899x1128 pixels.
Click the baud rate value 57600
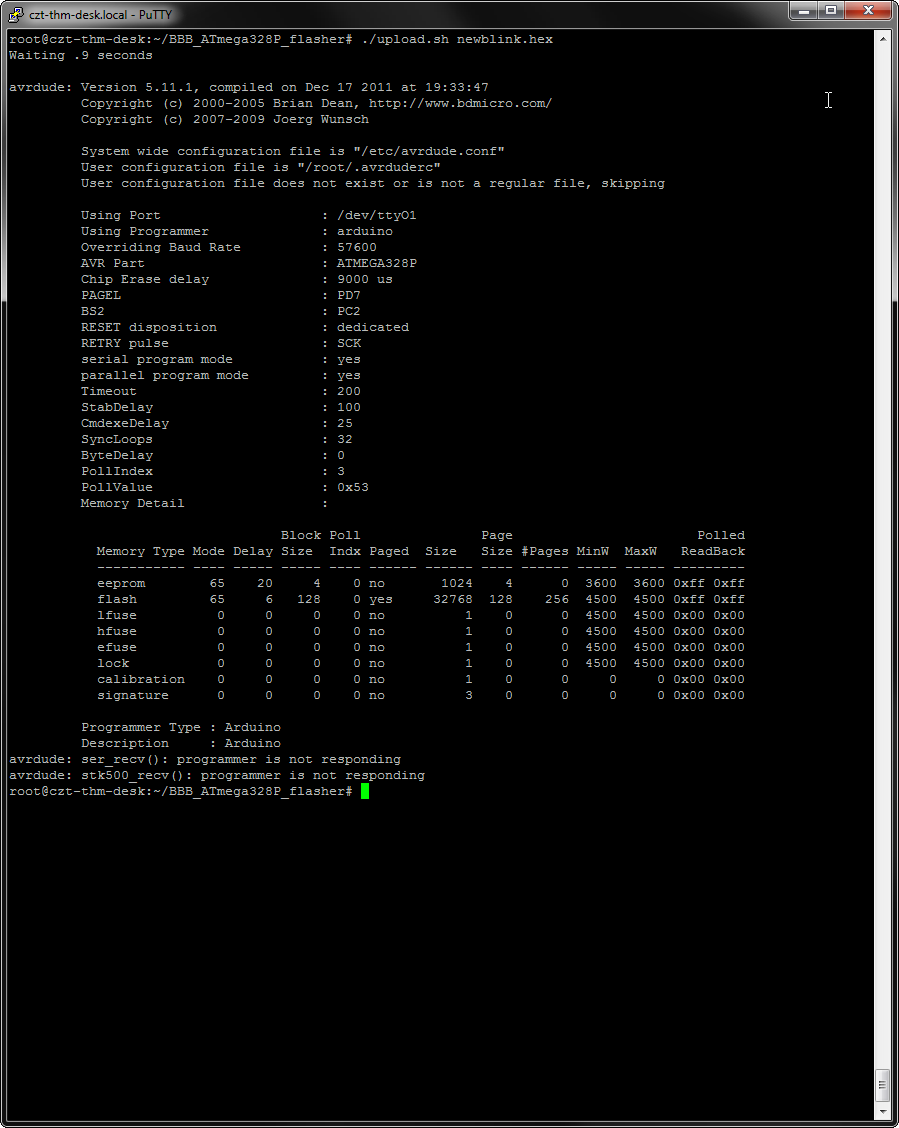click(x=357, y=247)
